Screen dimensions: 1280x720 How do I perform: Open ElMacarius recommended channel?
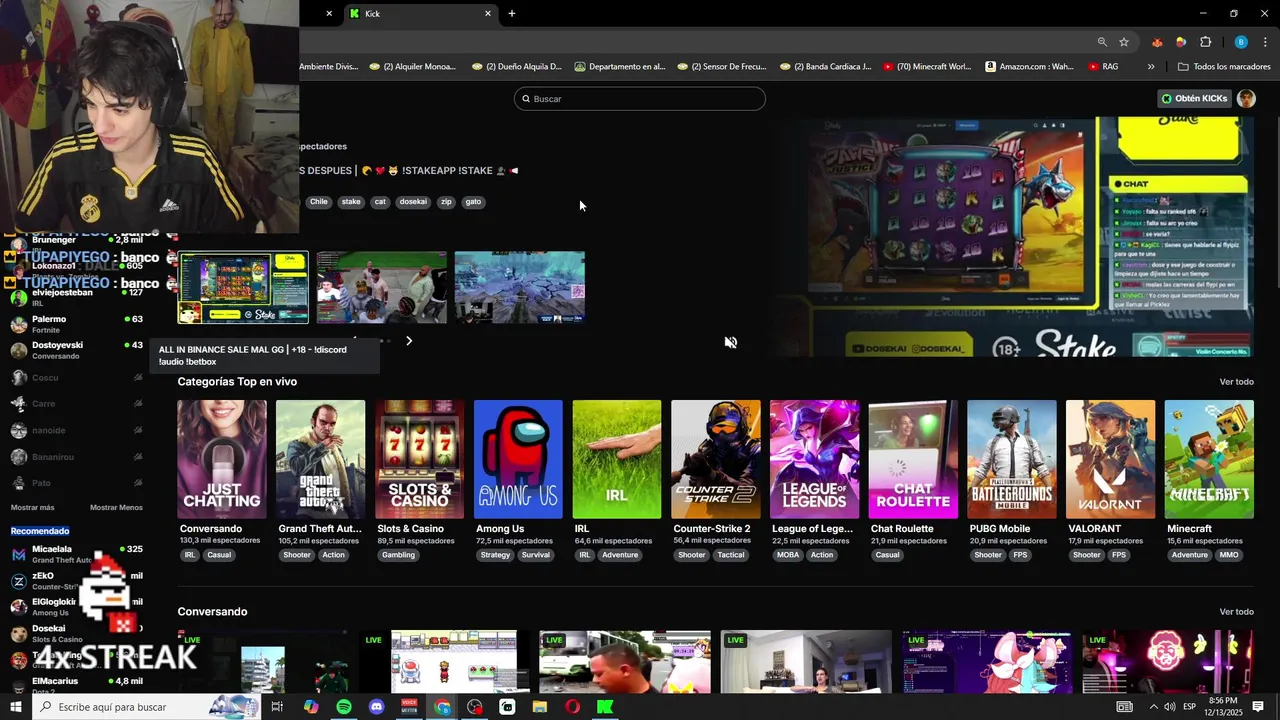click(76, 685)
